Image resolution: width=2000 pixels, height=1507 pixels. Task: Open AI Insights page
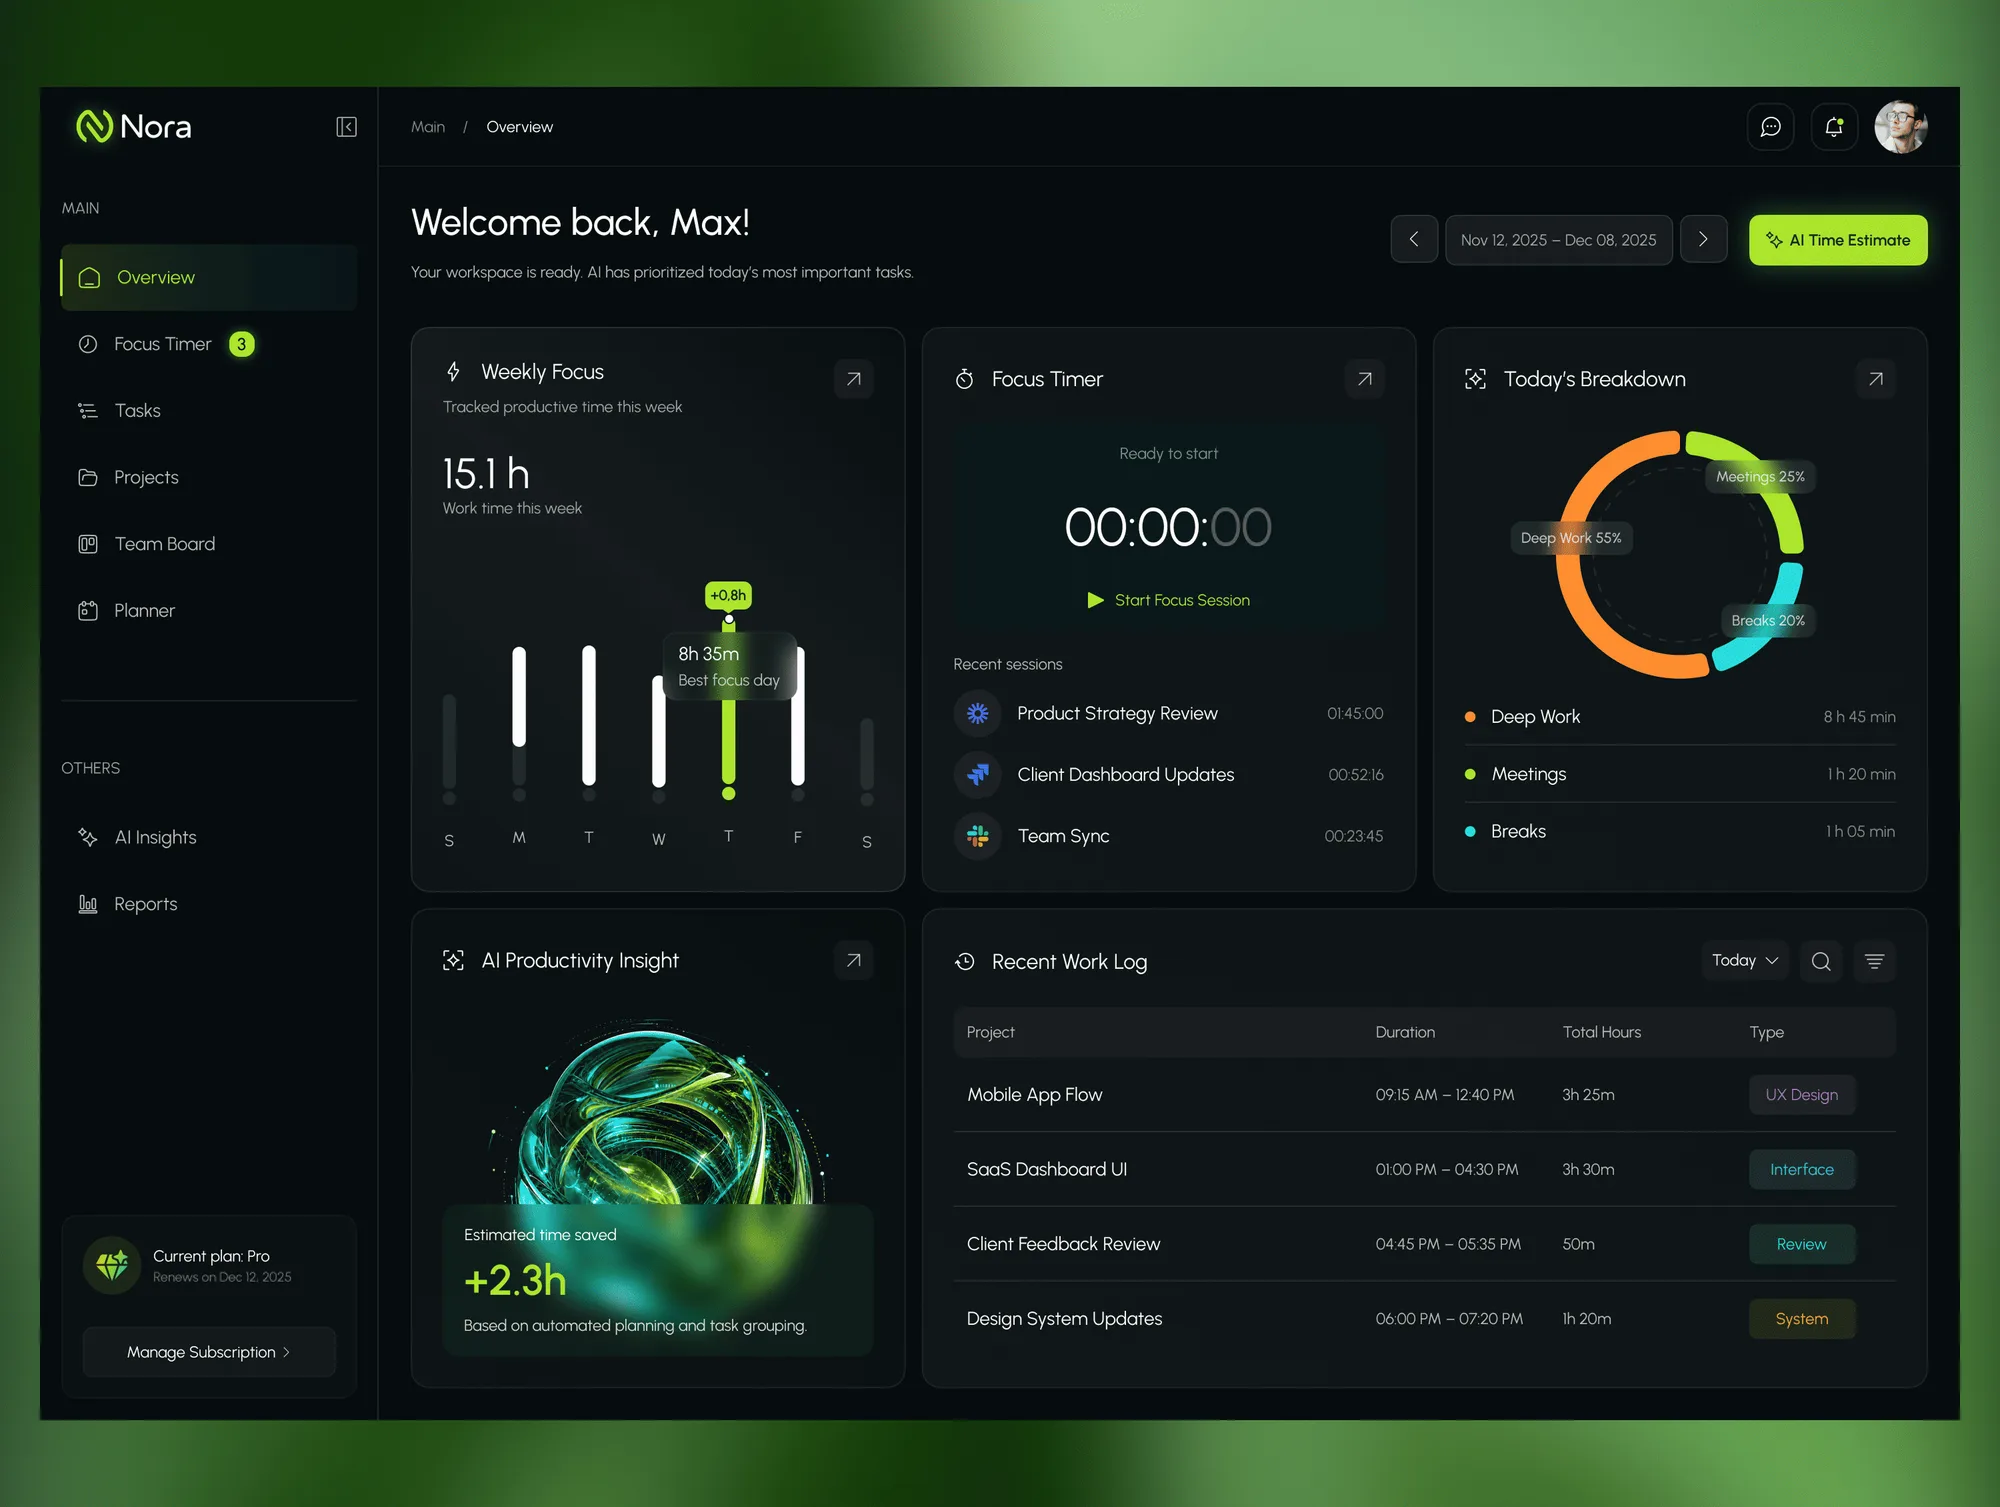155,837
